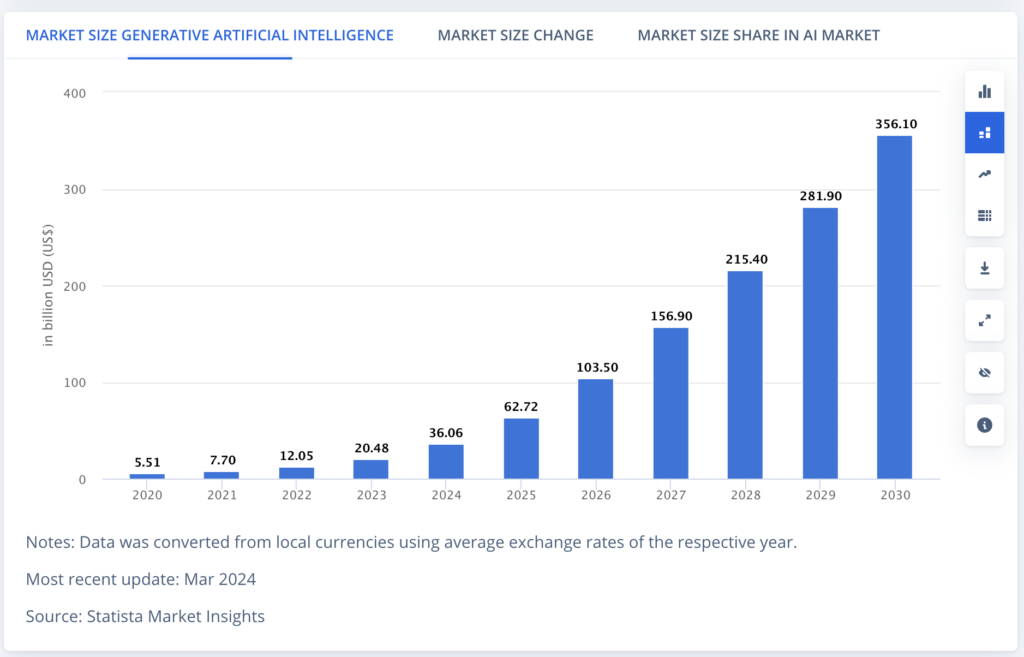Click the highlighted stacked chart icon
This screenshot has height=657, width=1024.
pyautogui.click(x=984, y=133)
